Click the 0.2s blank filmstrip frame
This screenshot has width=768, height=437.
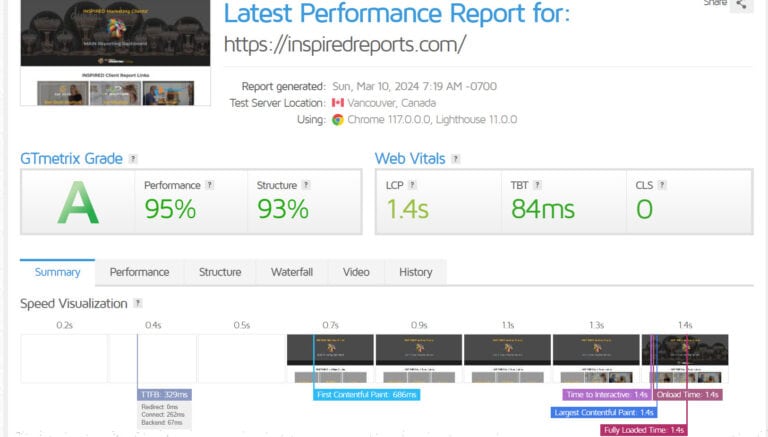[x=64, y=359]
